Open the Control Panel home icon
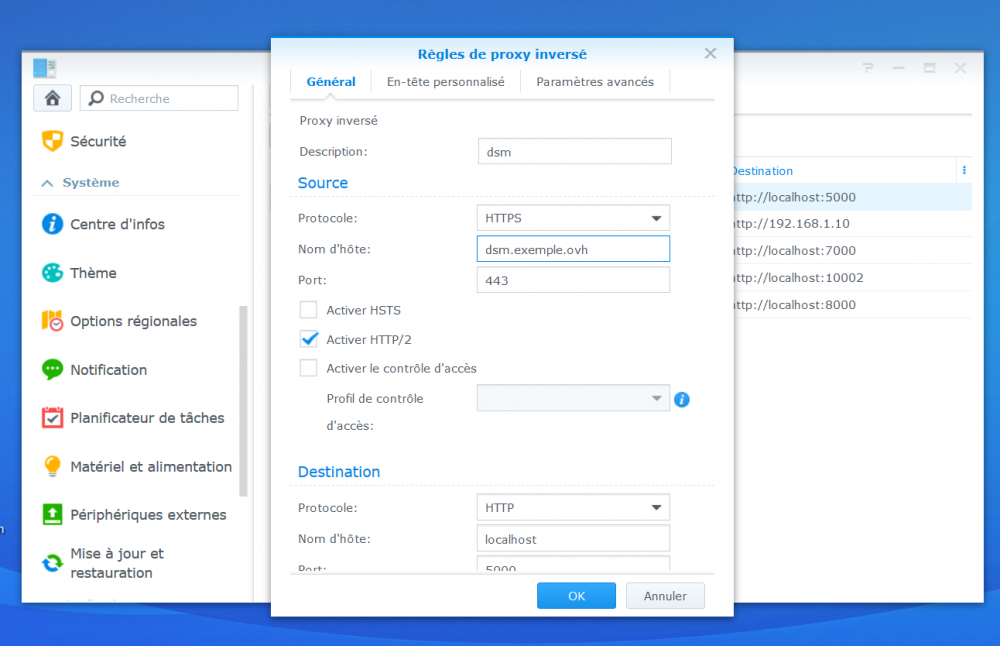Screen dimensions: 1000x646 coord(52,98)
